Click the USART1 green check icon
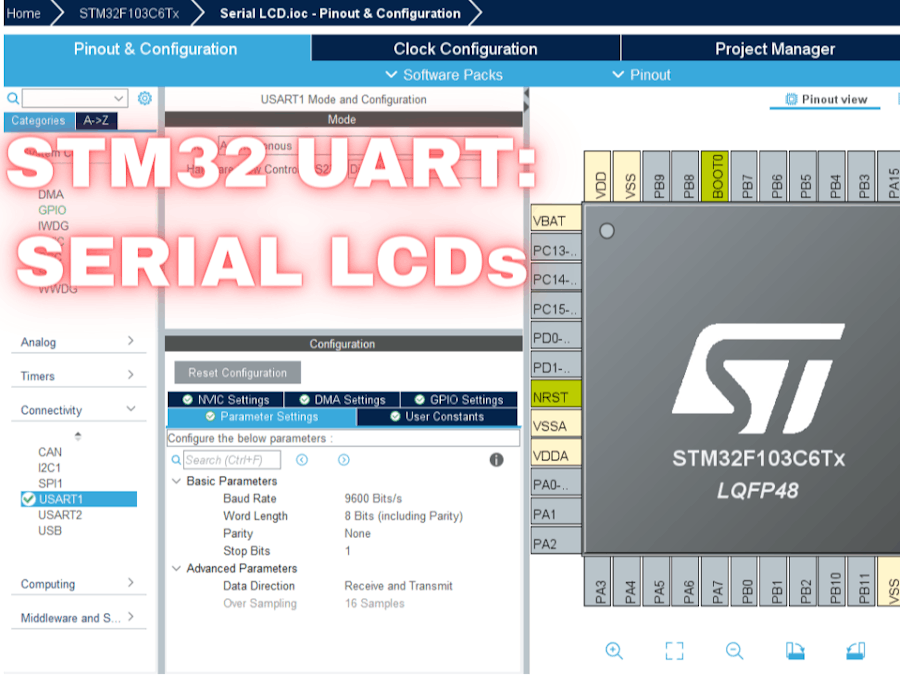Screen dimensions: 900x675 (x=29, y=499)
